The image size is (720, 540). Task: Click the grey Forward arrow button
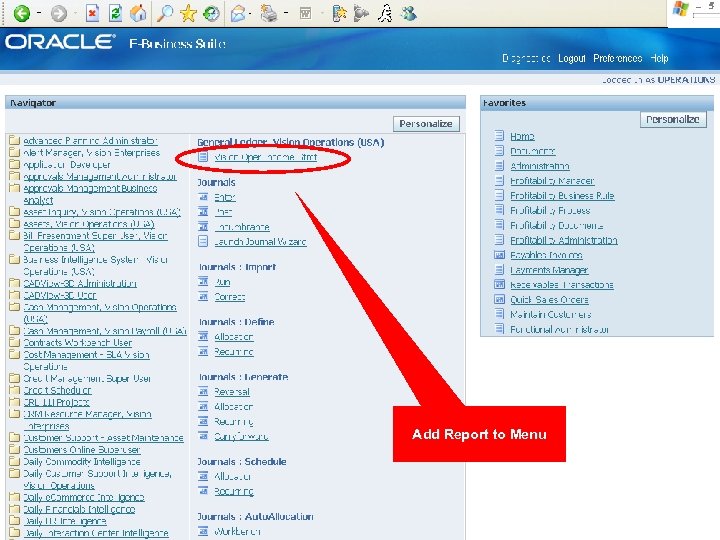click(x=59, y=14)
